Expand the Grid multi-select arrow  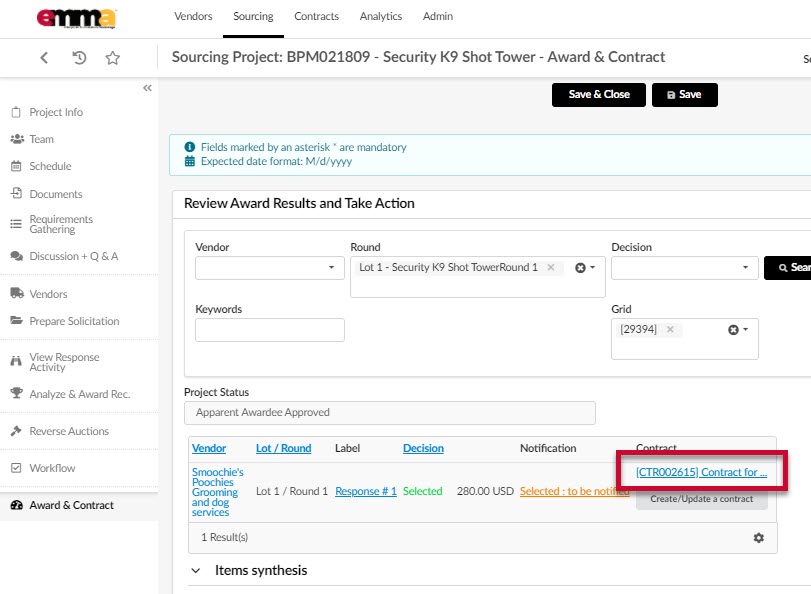pyautogui.click(x=745, y=330)
